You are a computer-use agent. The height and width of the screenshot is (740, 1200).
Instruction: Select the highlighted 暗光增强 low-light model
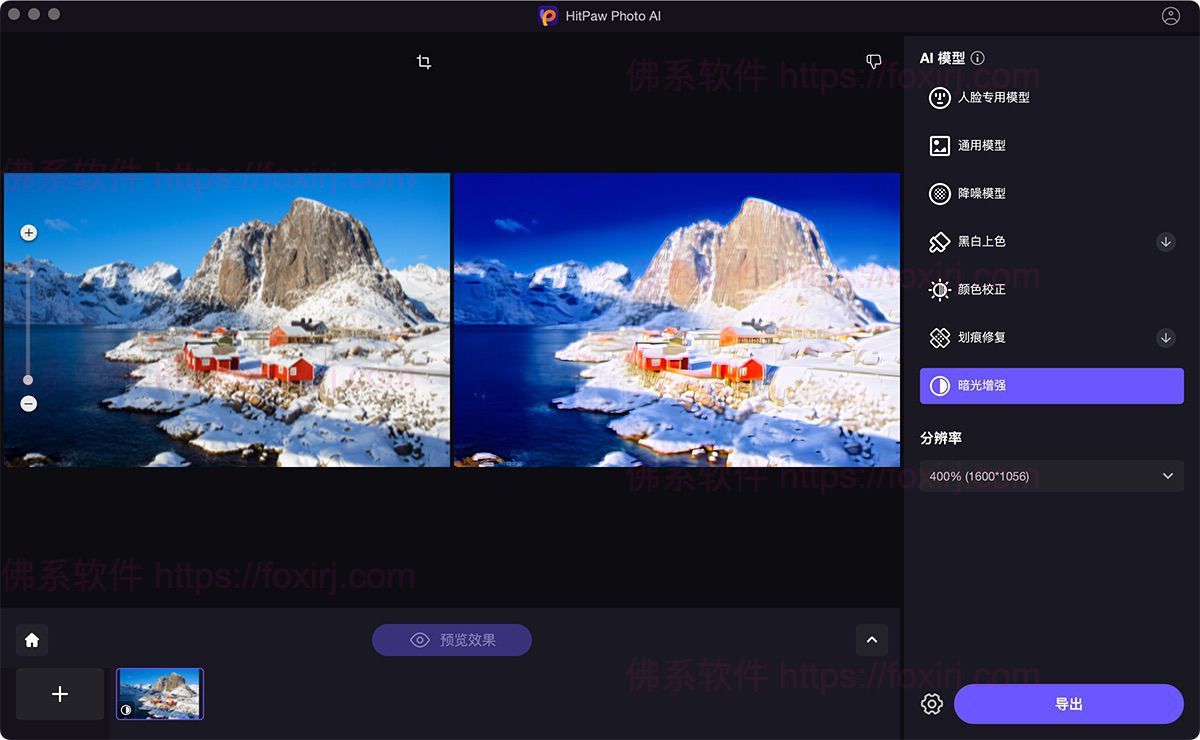[1051, 385]
